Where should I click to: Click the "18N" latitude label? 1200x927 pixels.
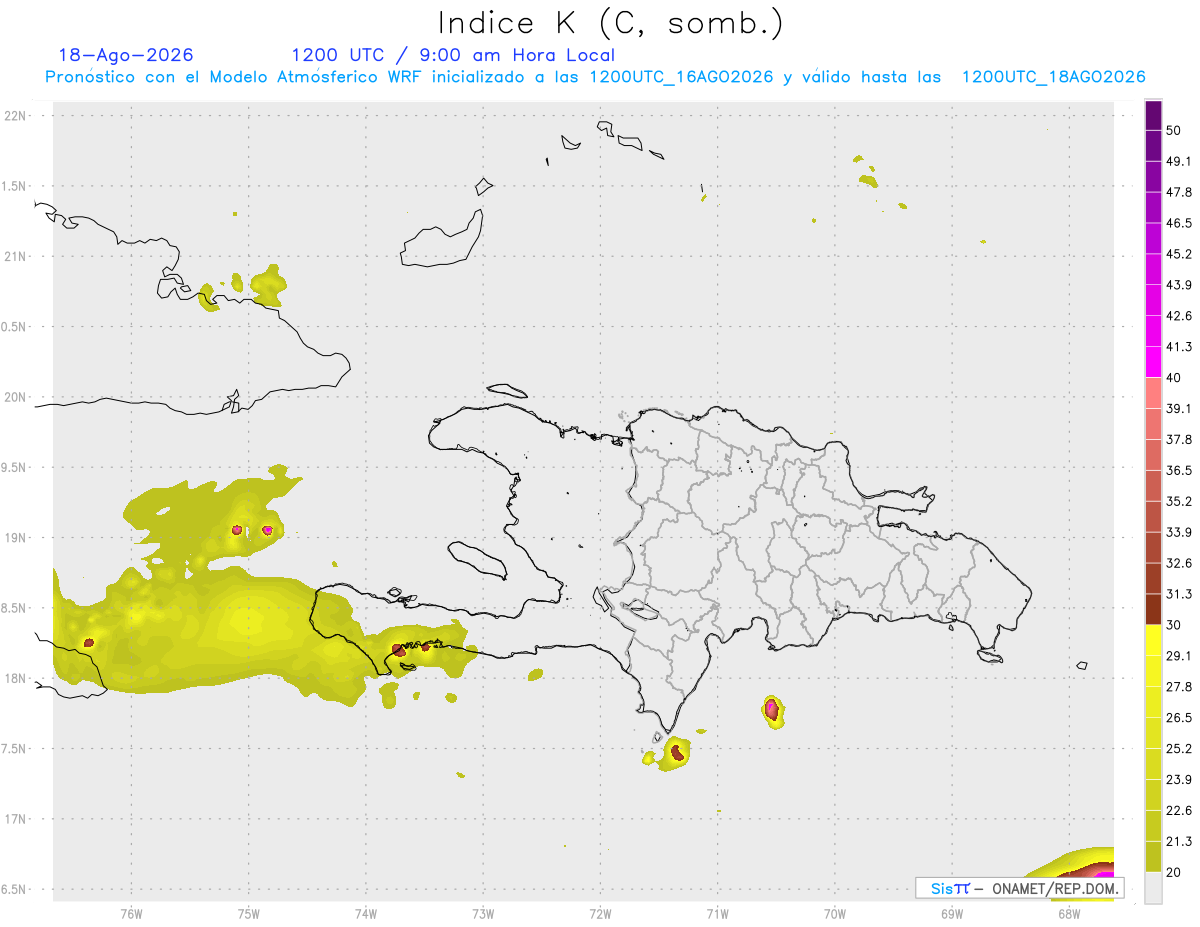16,678
